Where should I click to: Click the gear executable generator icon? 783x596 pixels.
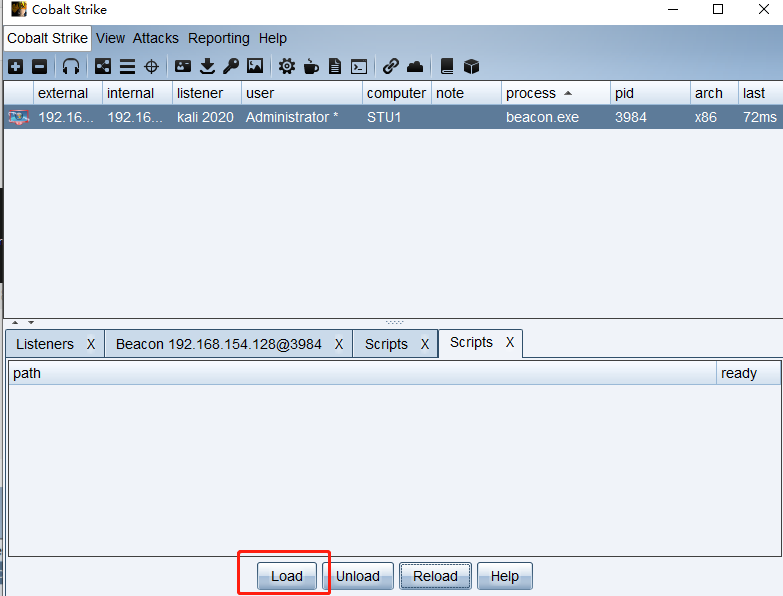[x=287, y=66]
